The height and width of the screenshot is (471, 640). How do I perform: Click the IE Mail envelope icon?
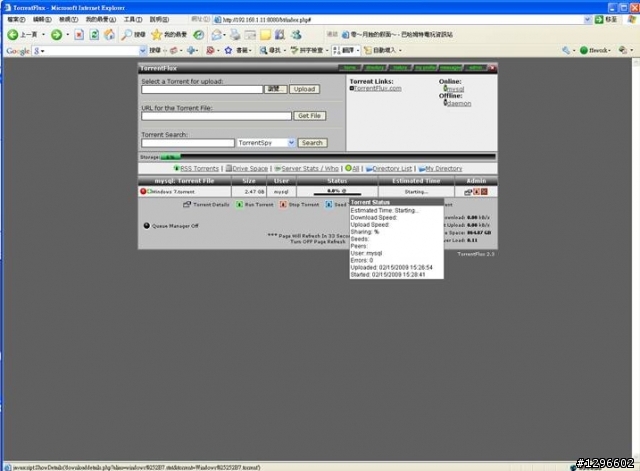[216, 35]
